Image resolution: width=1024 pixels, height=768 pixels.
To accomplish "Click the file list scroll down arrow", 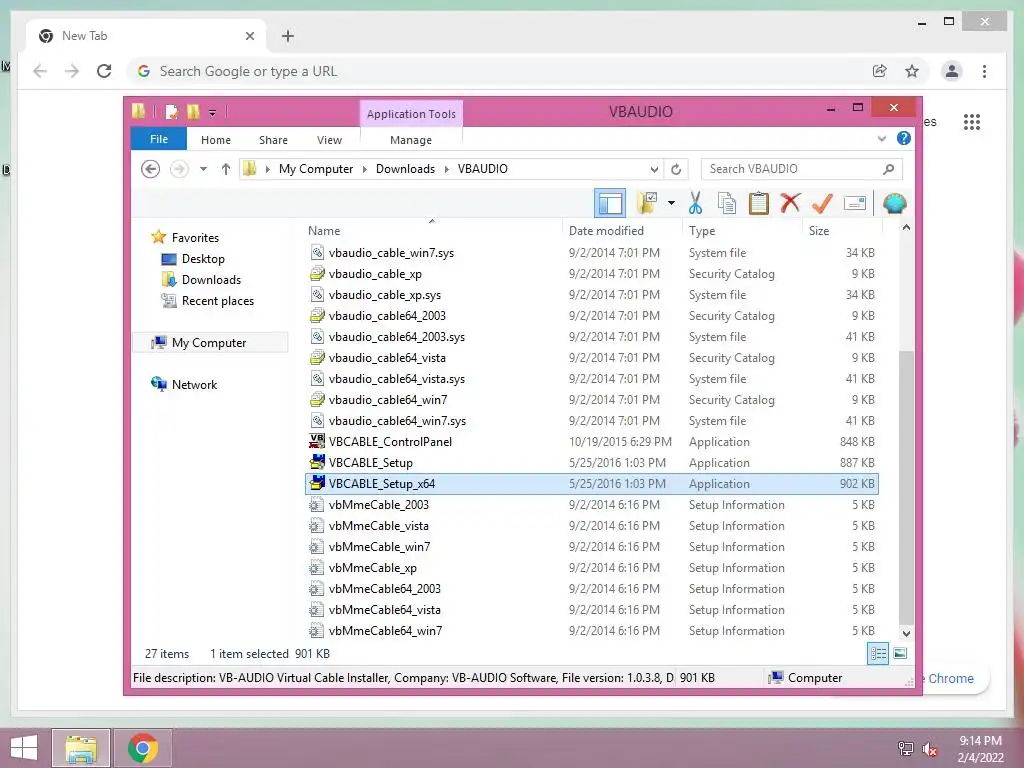I will pos(906,633).
